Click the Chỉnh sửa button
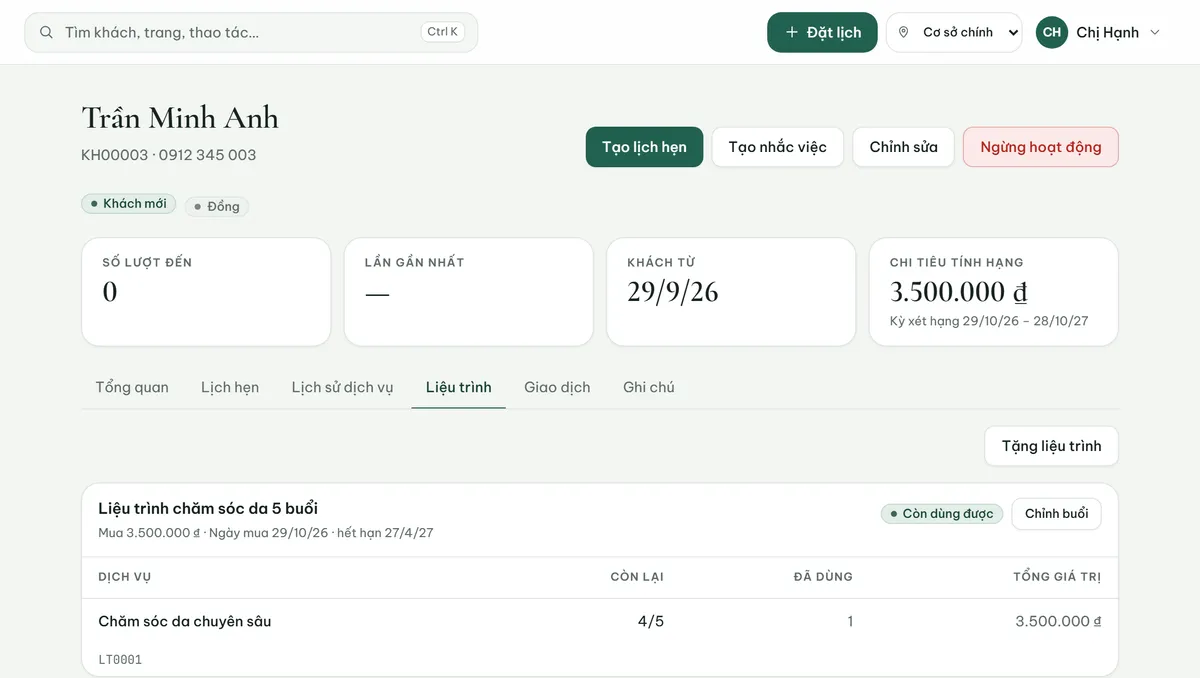Viewport: 1200px width, 678px height. (903, 147)
